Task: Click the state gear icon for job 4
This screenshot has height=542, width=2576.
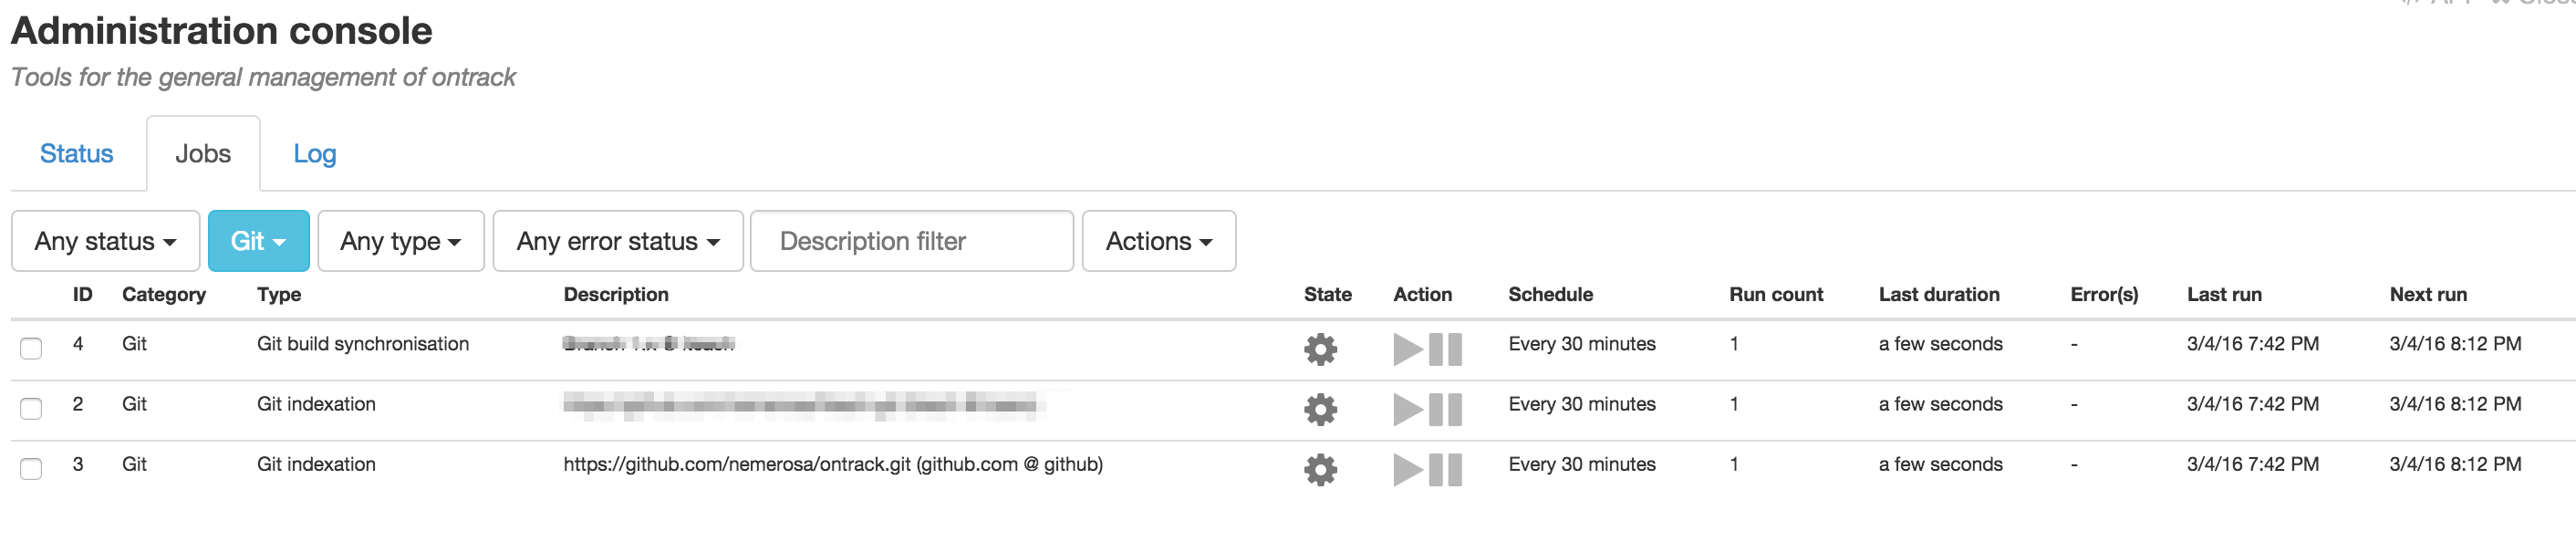Action: [1320, 349]
